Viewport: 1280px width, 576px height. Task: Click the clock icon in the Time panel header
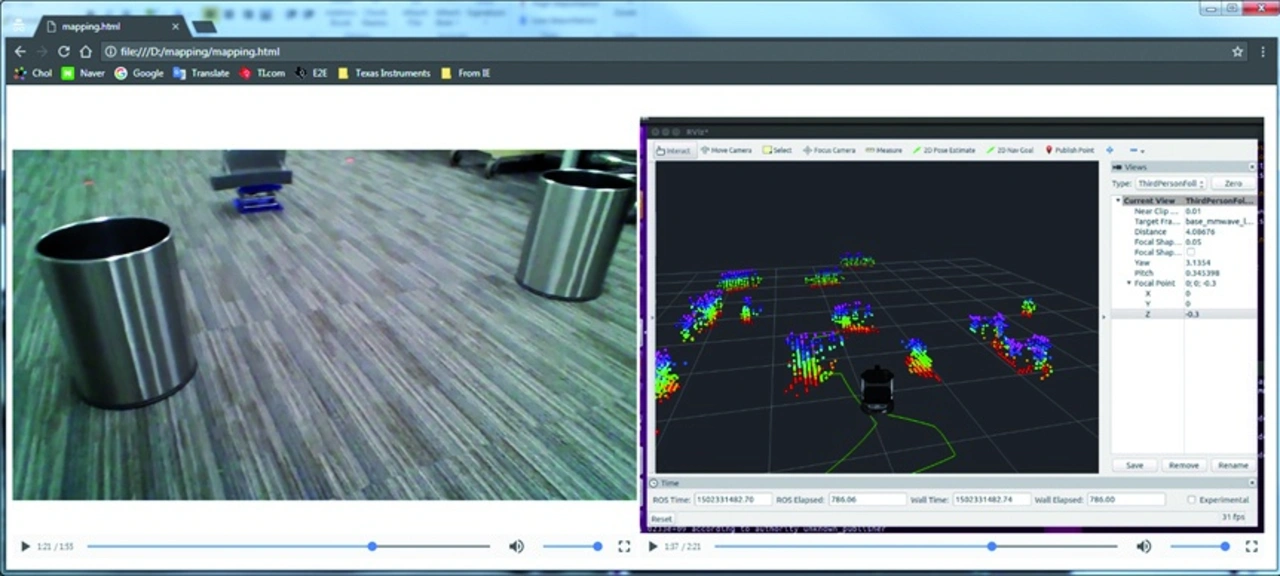(x=656, y=483)
